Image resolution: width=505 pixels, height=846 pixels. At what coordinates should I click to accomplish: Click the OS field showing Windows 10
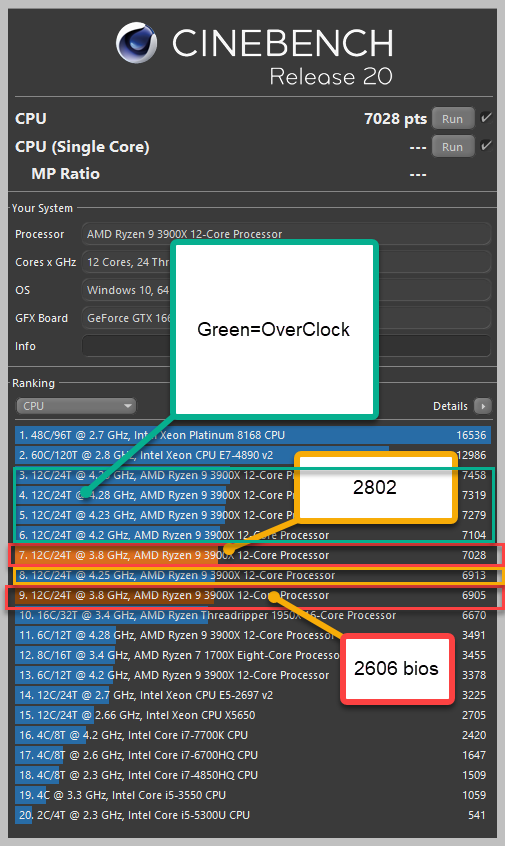pos(286,290)
